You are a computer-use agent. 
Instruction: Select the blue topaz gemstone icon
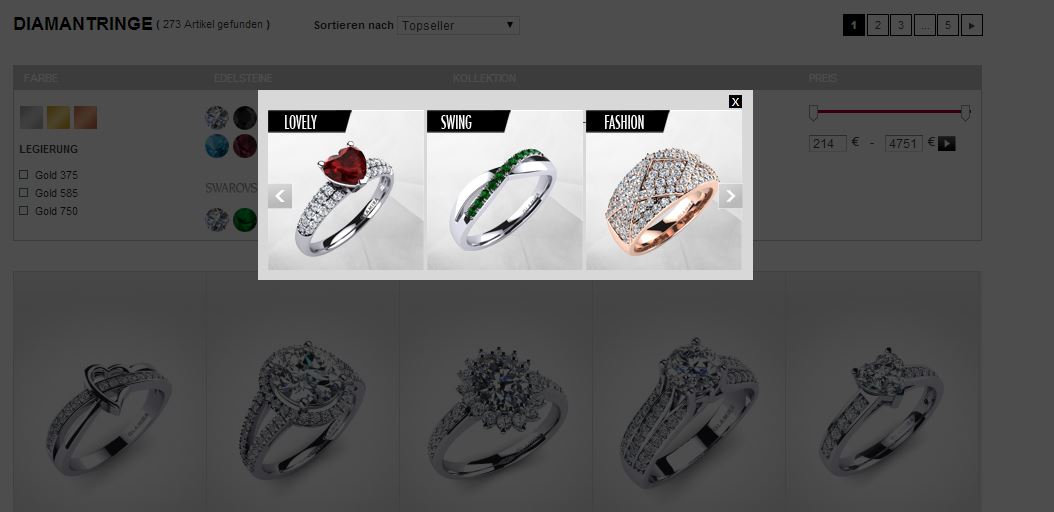point(216,146)
